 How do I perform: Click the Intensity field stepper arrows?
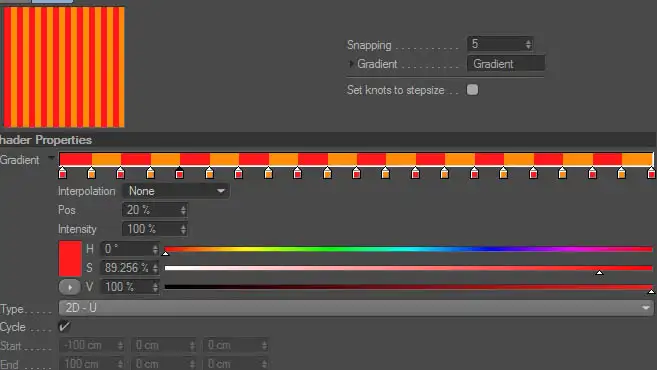pyautogui.click(x=183, y=229)
